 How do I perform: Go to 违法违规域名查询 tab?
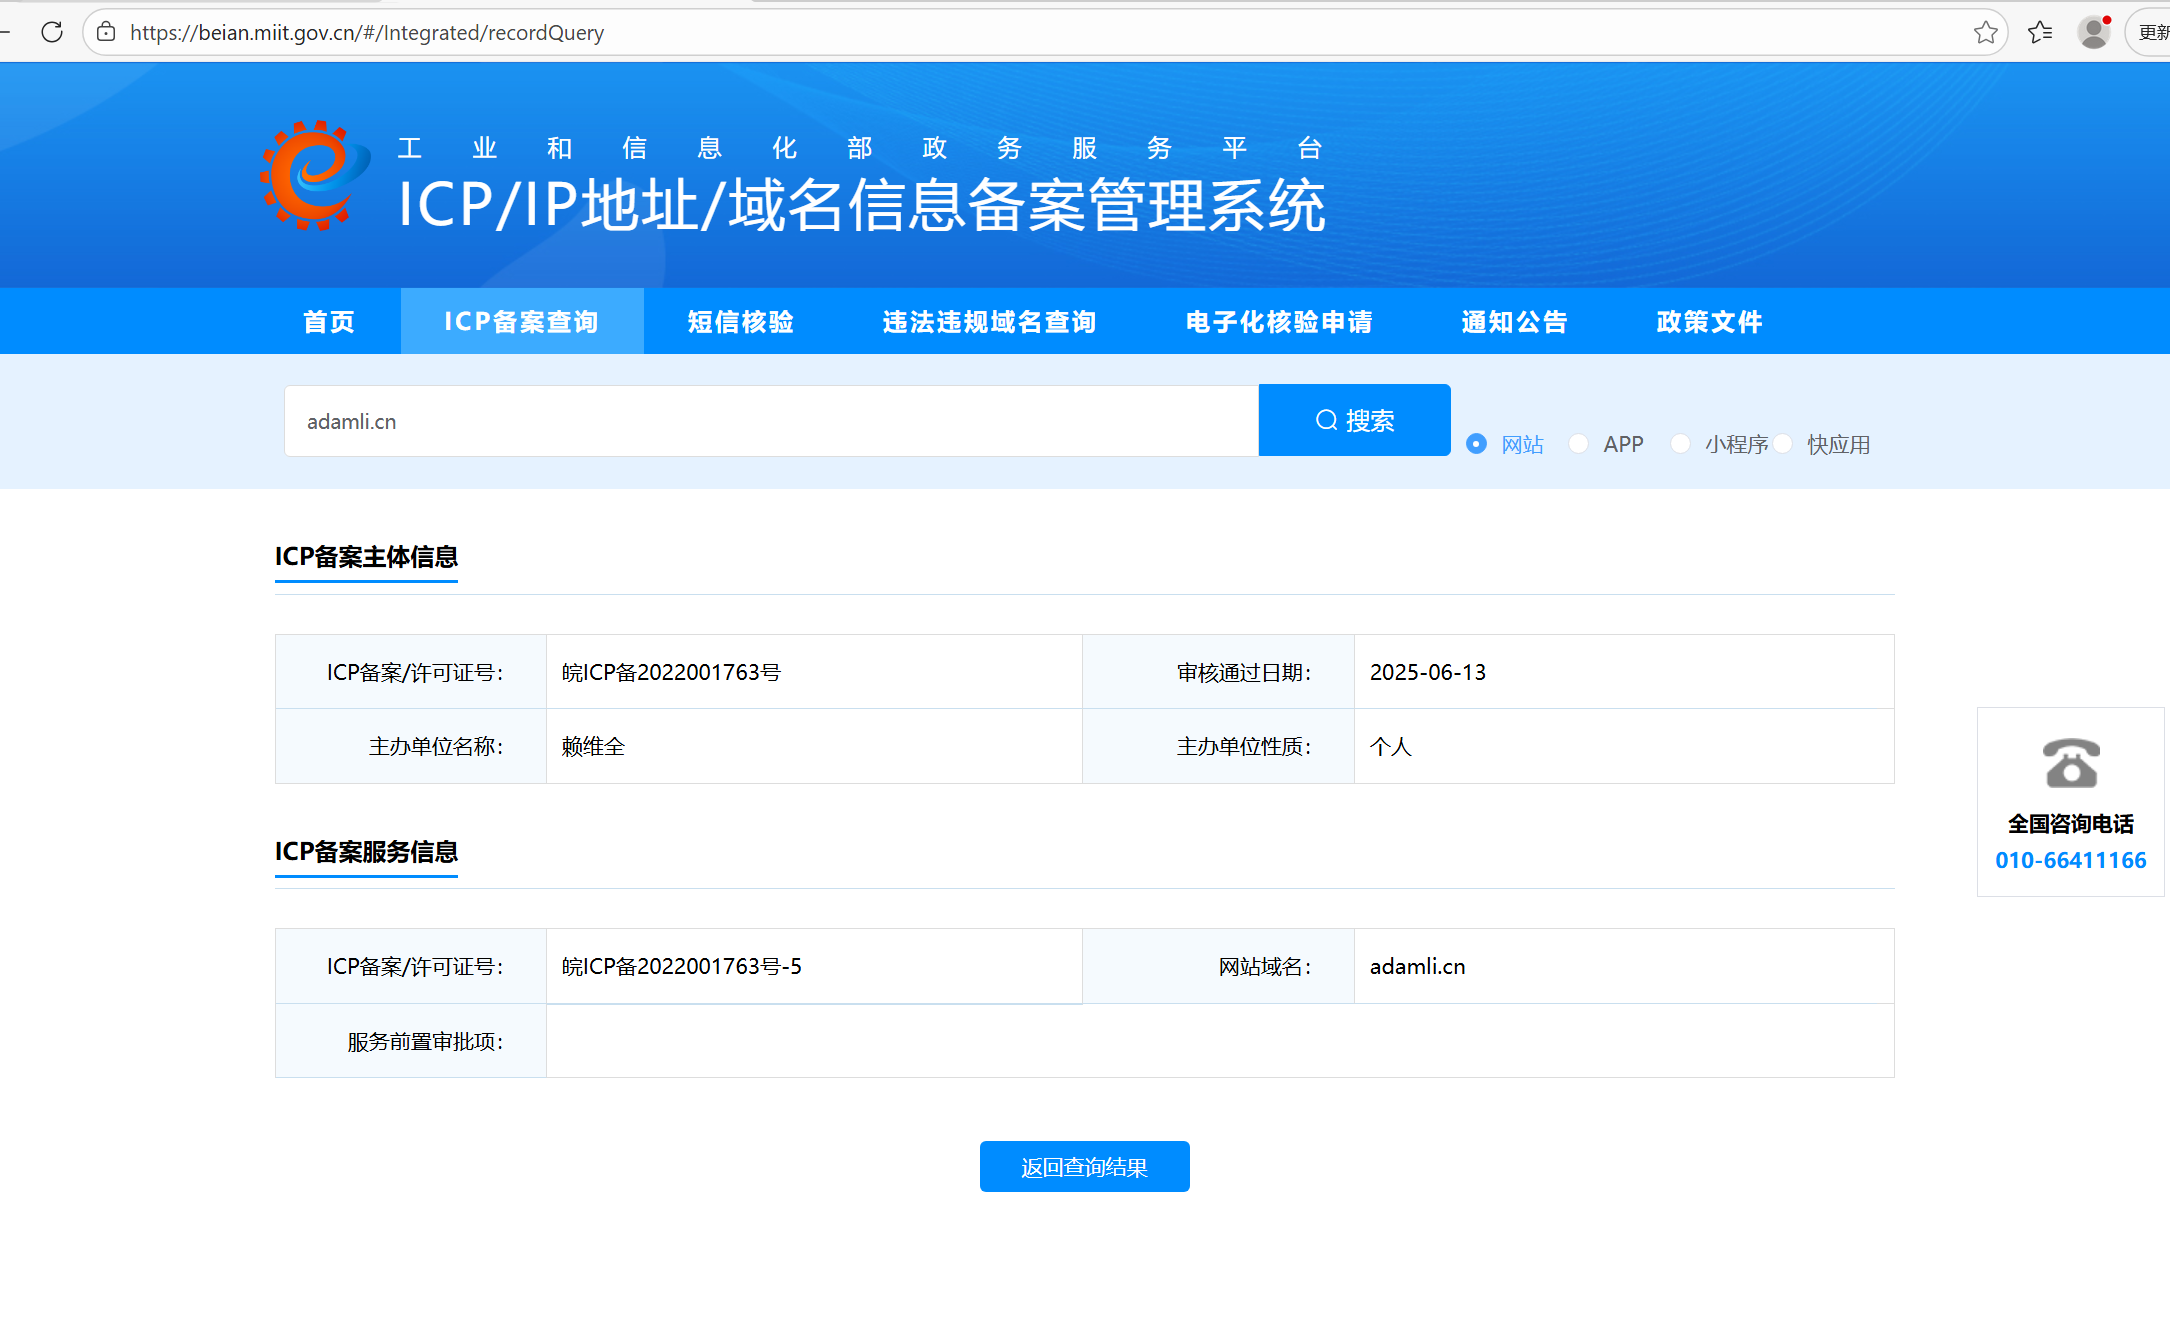pyautogui.click(x=989, y=322)
